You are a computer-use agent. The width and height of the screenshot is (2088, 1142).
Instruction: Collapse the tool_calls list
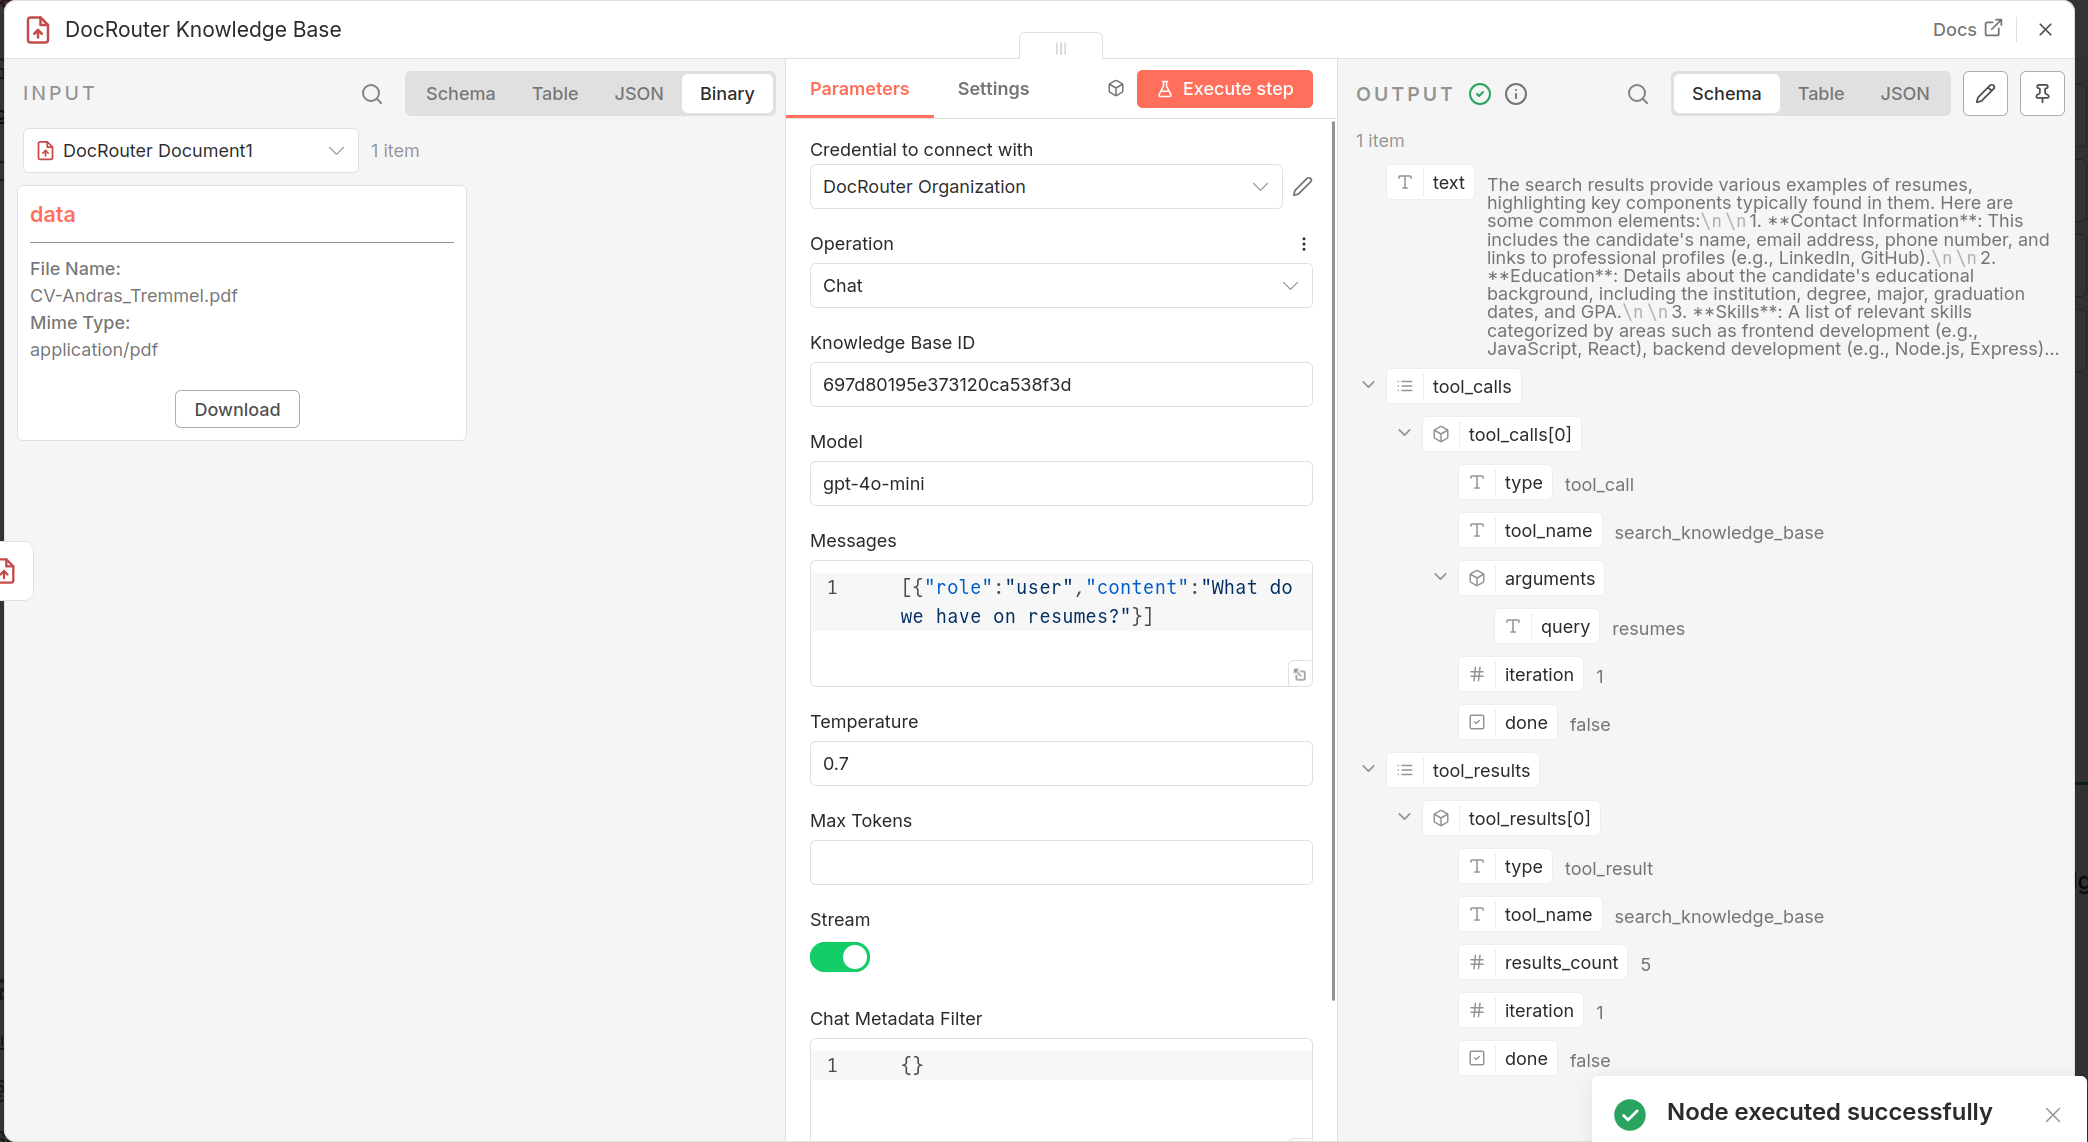[1368, 385]
